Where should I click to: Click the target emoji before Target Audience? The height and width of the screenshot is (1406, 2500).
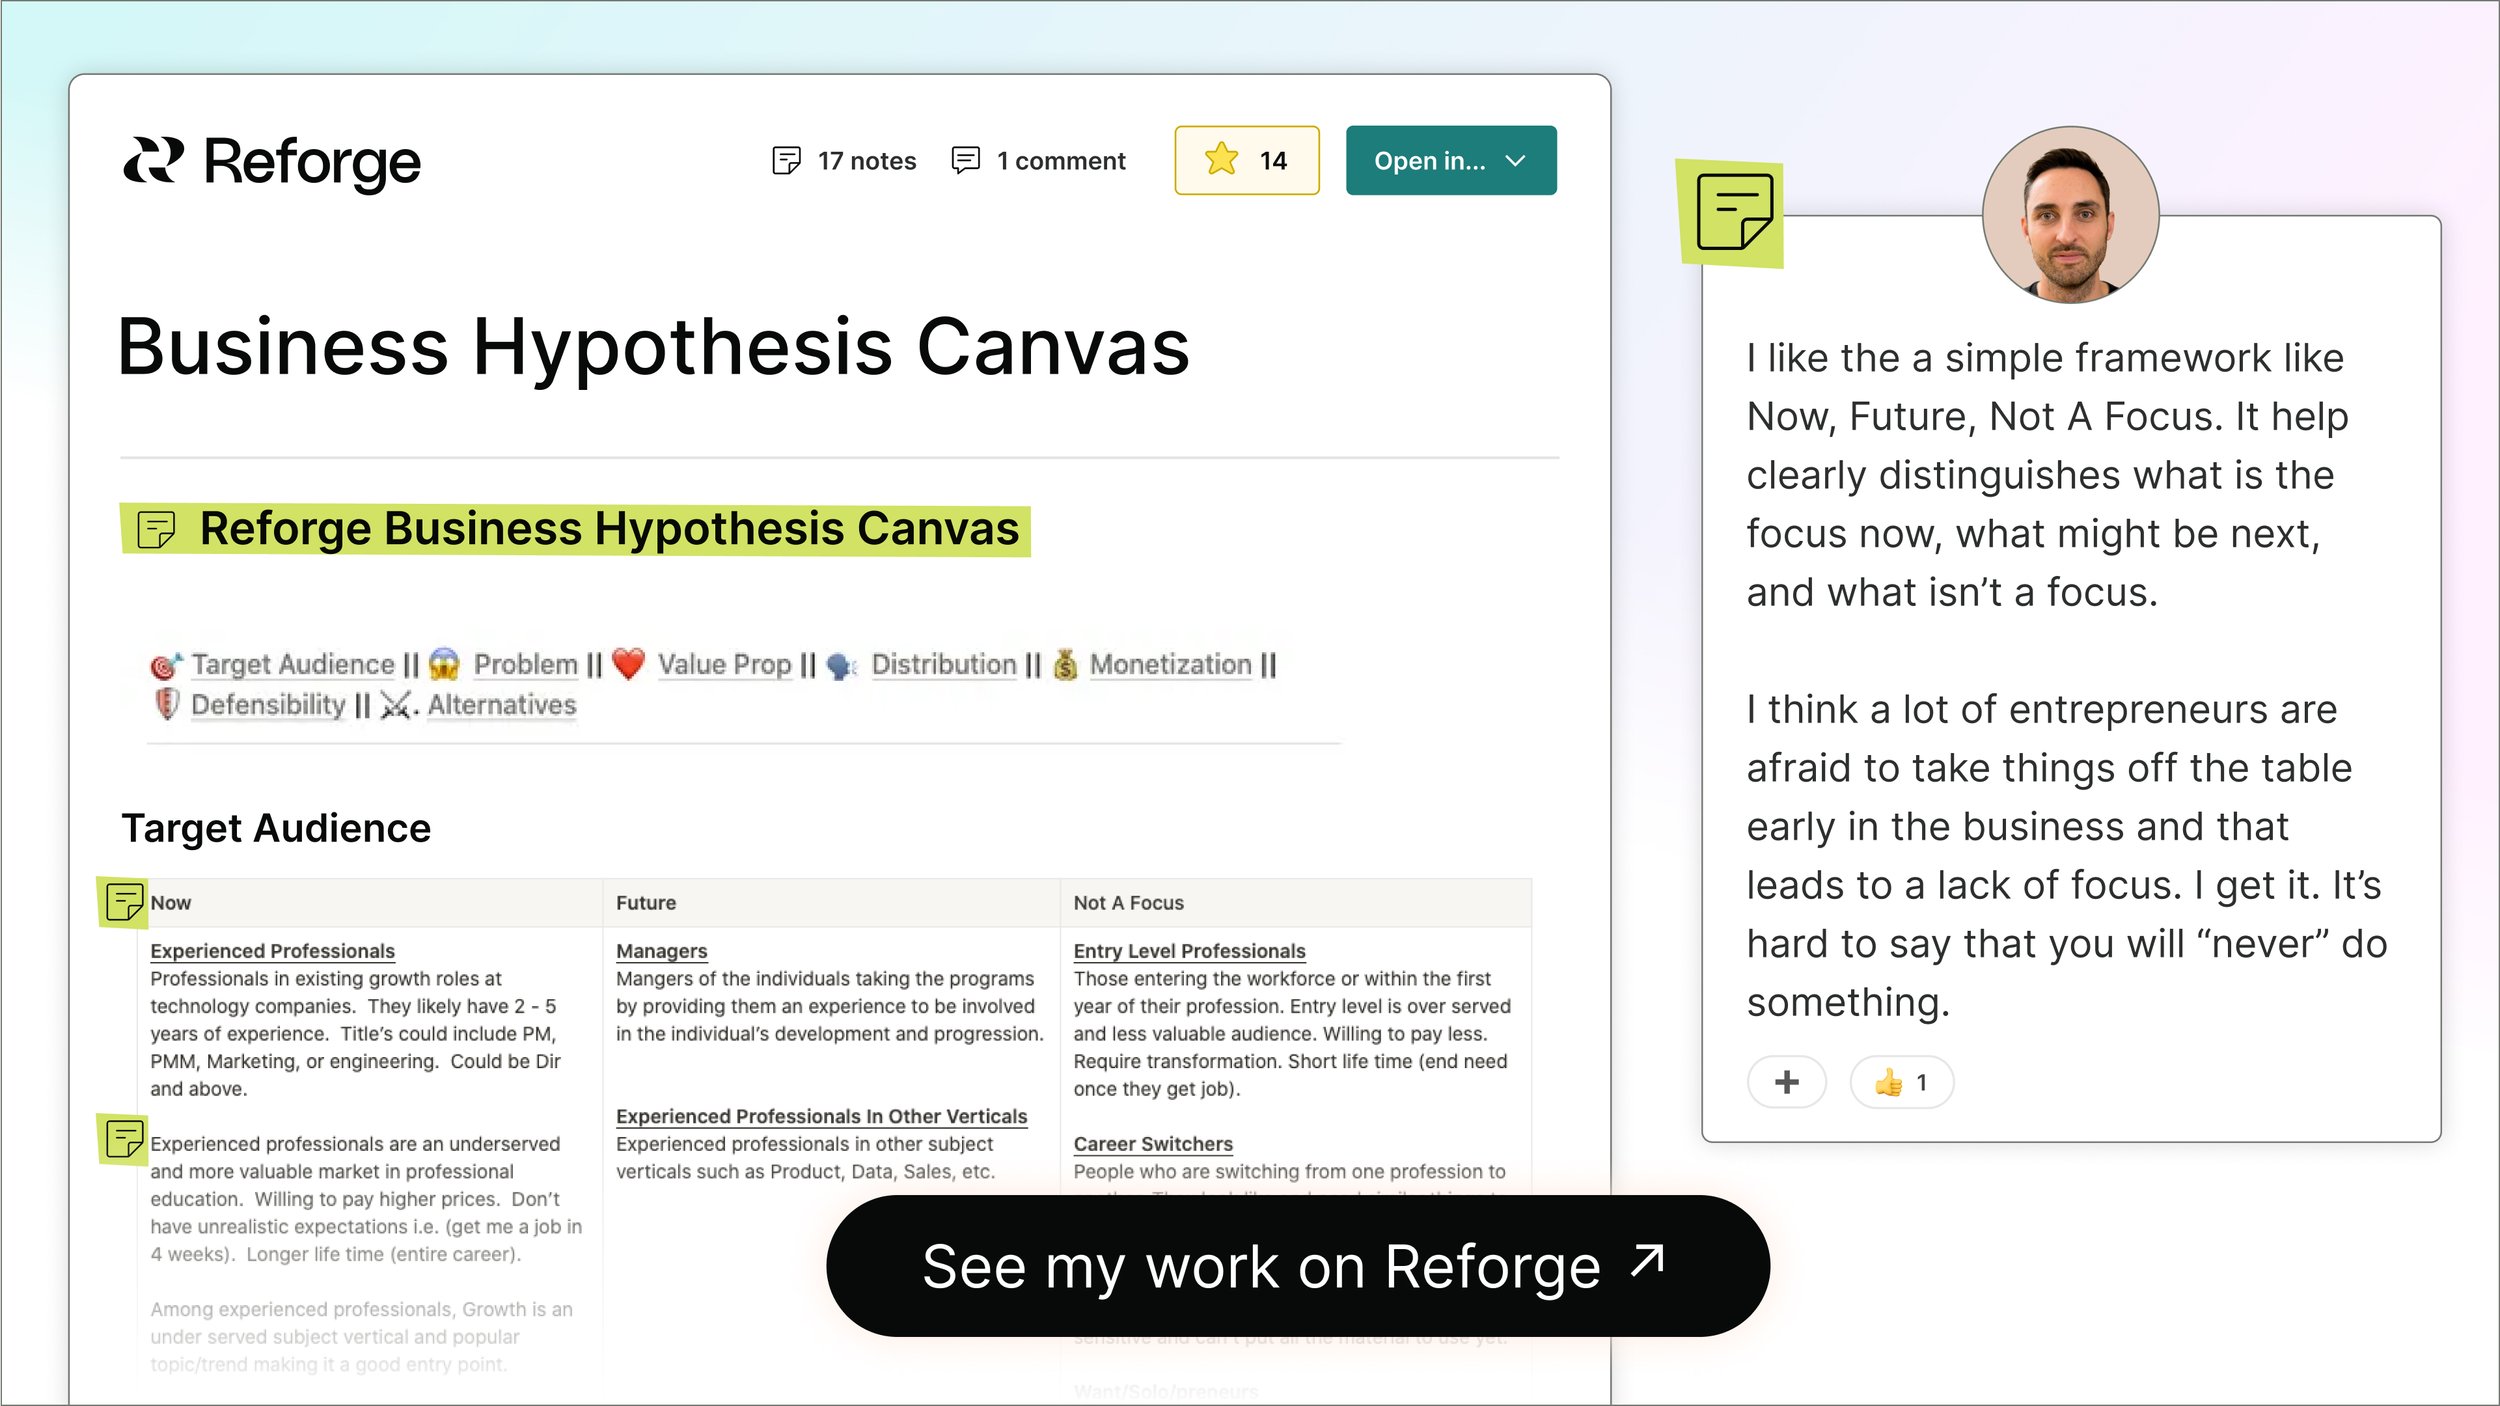[166, 665]
